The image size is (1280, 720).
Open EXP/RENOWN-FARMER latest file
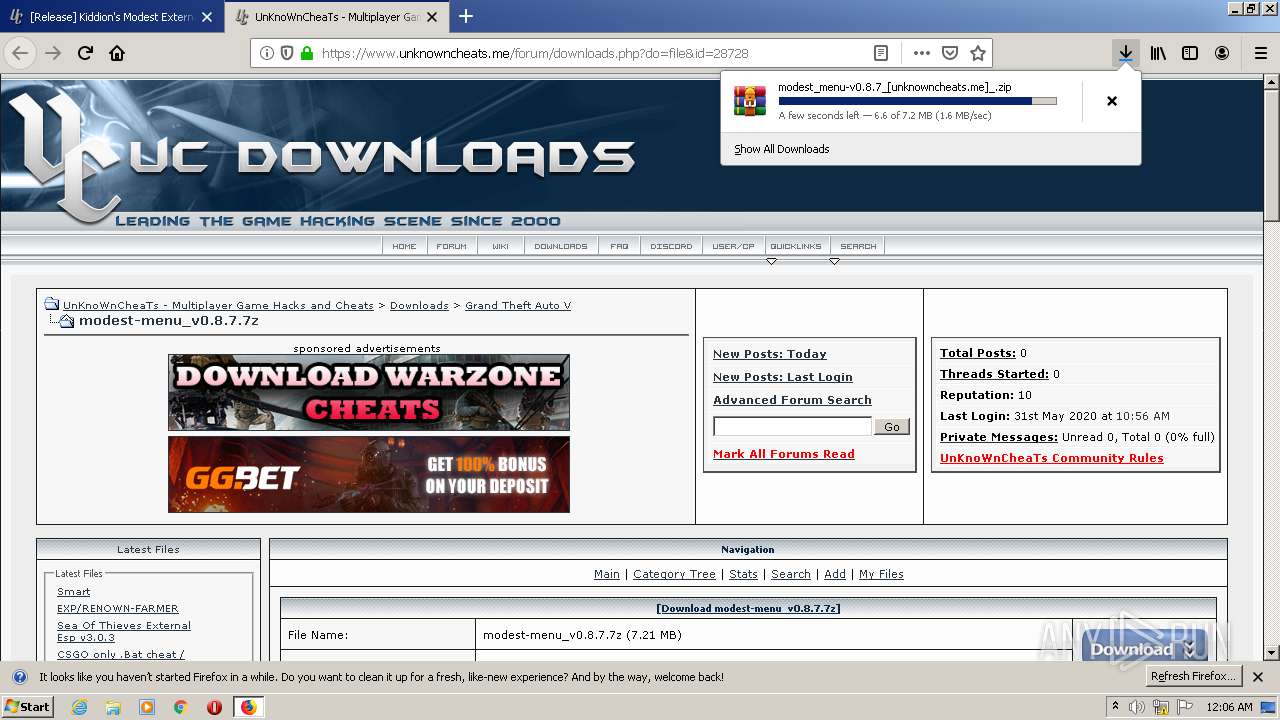118,608
